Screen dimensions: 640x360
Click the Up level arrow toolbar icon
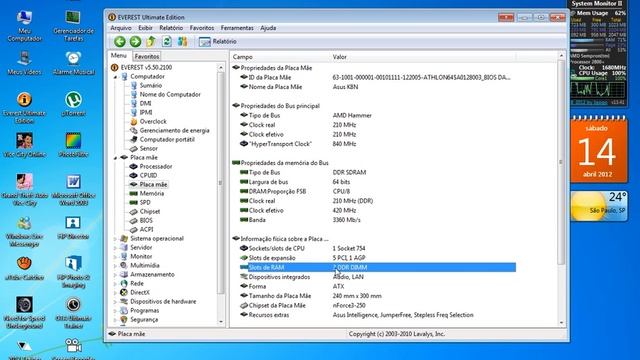[151, 41]
